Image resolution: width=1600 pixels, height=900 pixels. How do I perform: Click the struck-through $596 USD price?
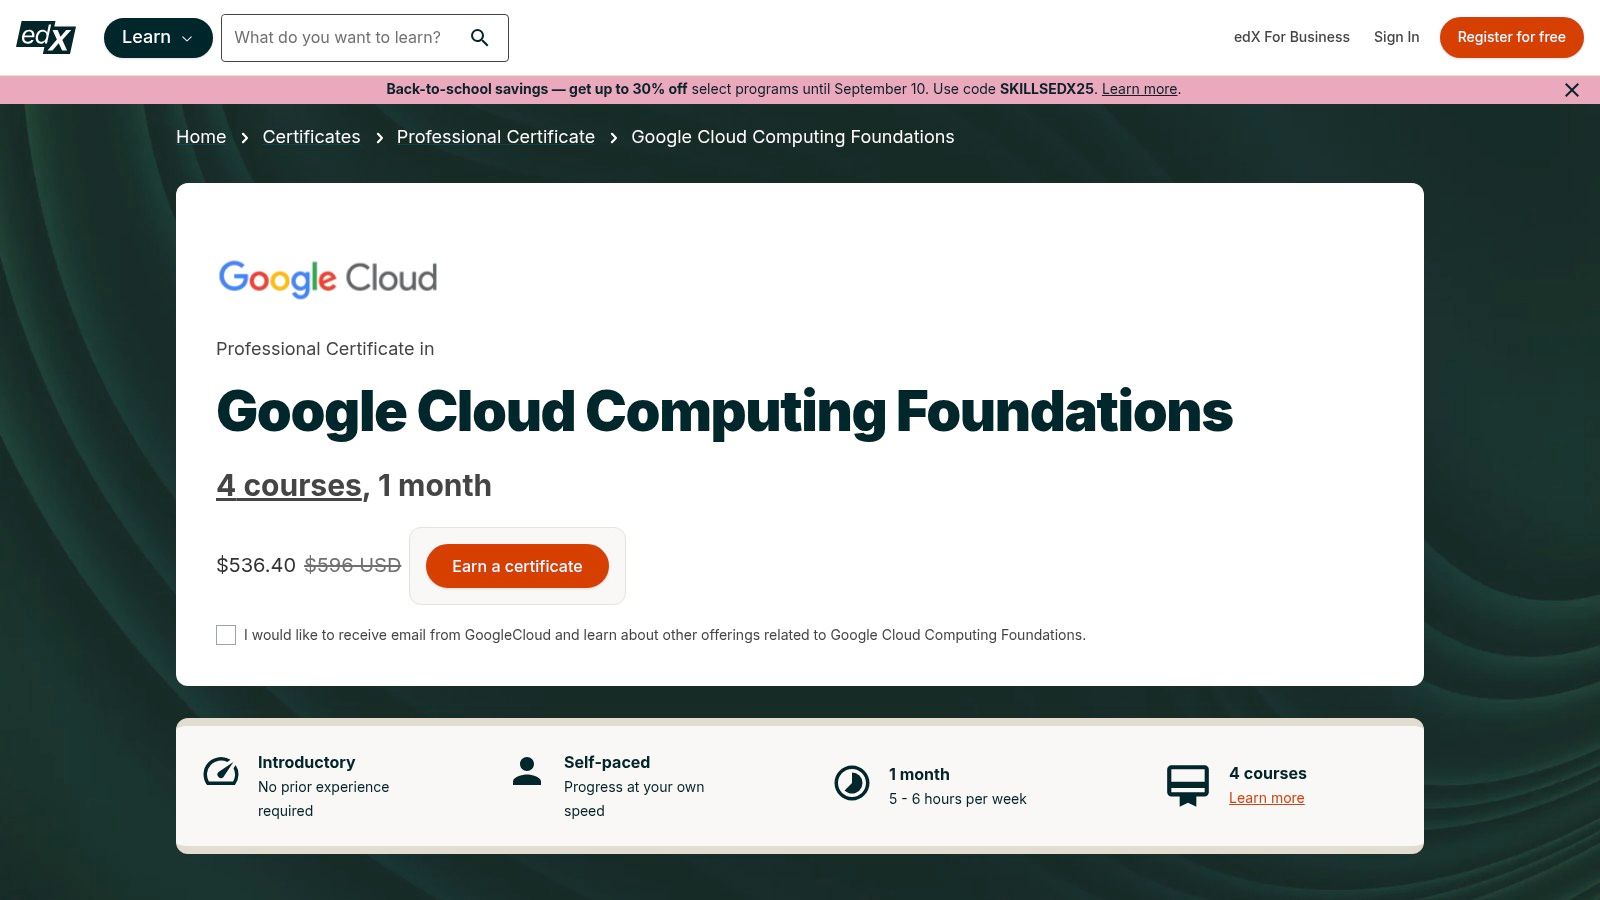(x=352, y=565)
